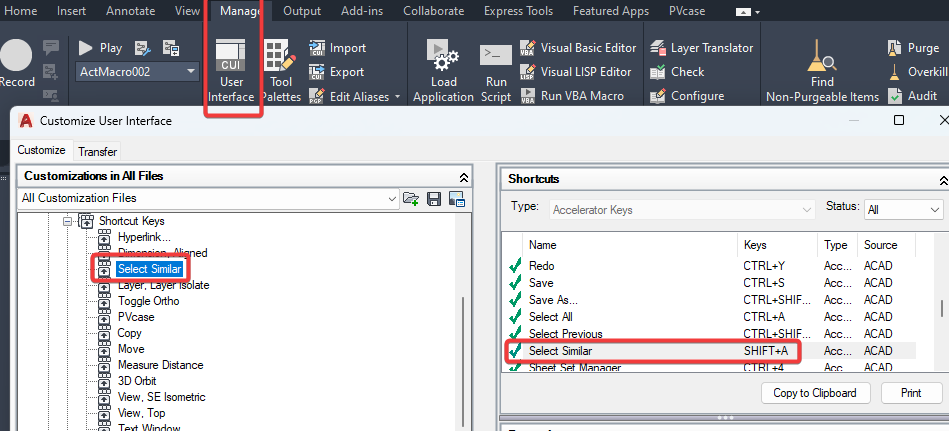Click the CAD standards Configure button
Image resolution: width=949 pixels, height=431 pixels.
point(687,96)
